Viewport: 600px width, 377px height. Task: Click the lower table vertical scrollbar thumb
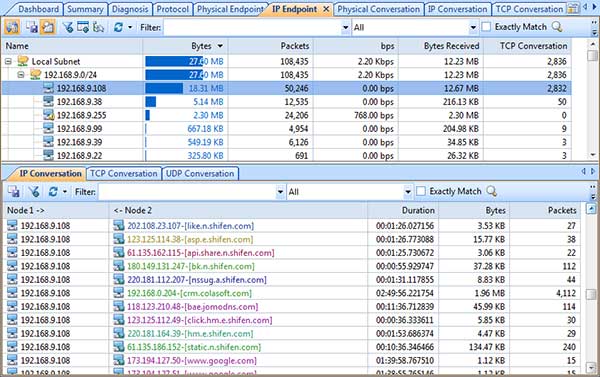[x=592, y=294]
